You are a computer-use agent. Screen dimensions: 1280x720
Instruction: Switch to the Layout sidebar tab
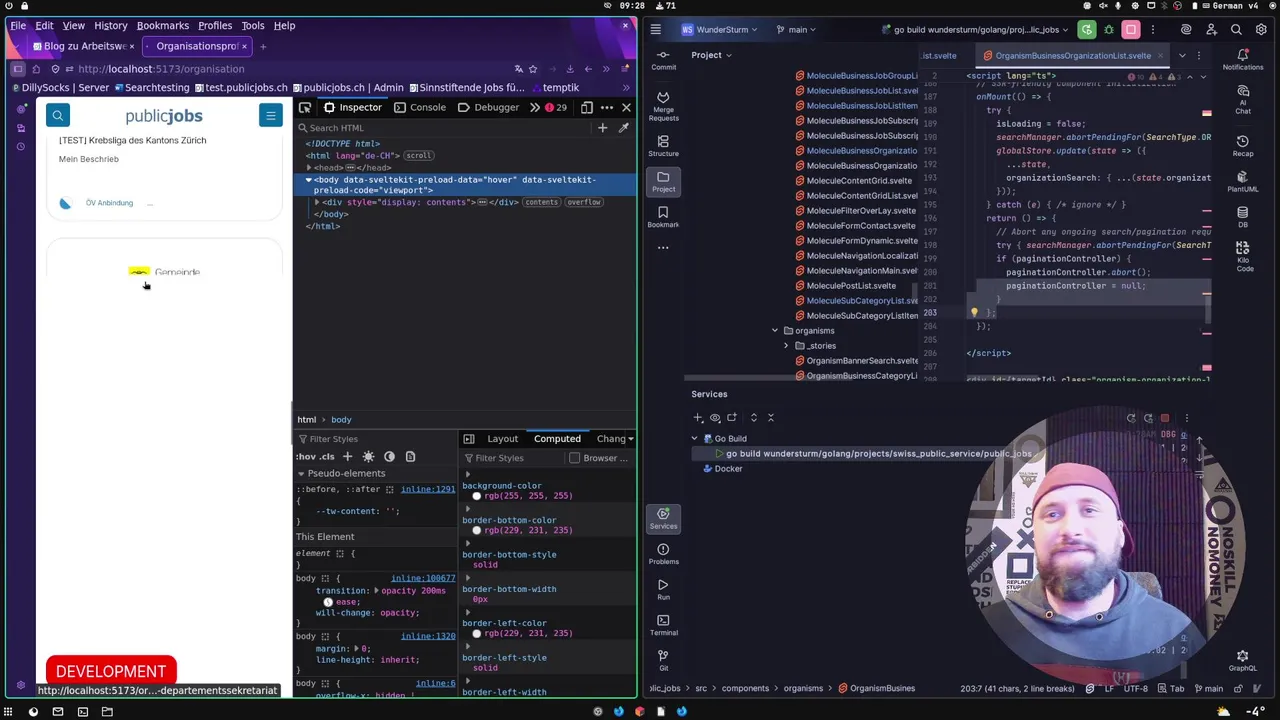502,439
